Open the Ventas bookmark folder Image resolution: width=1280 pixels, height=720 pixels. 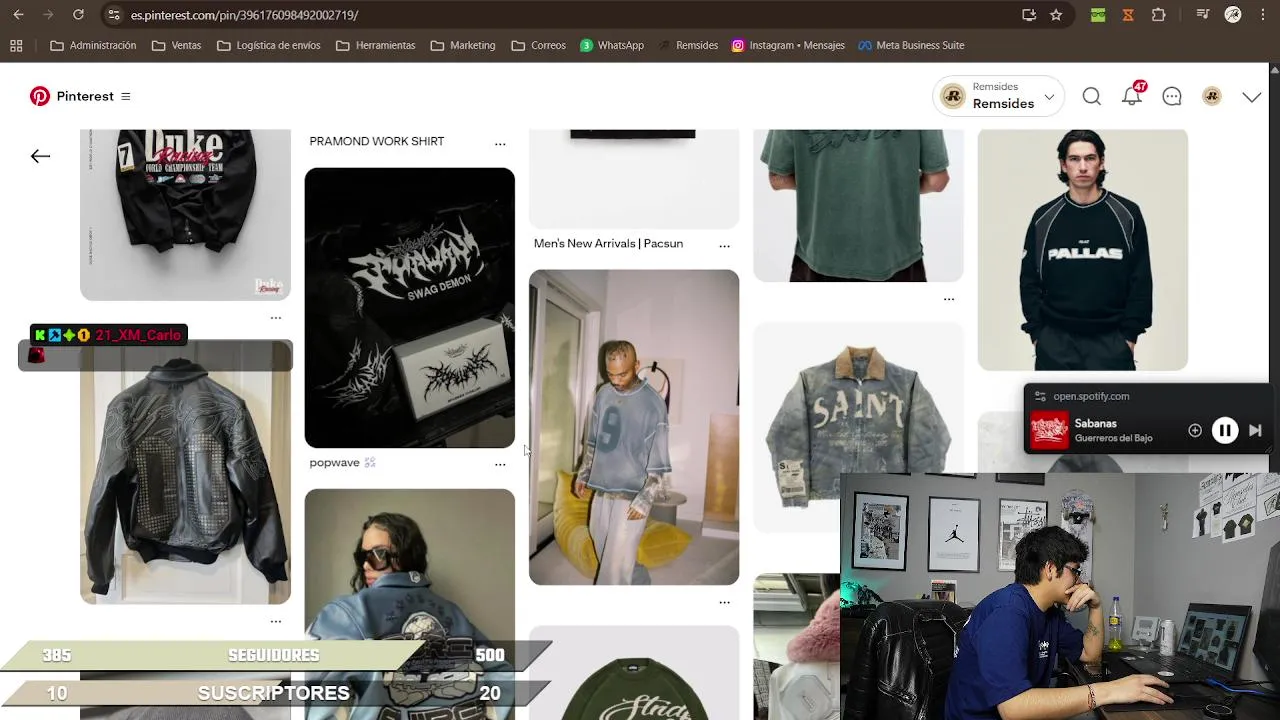tap(176, 45)
